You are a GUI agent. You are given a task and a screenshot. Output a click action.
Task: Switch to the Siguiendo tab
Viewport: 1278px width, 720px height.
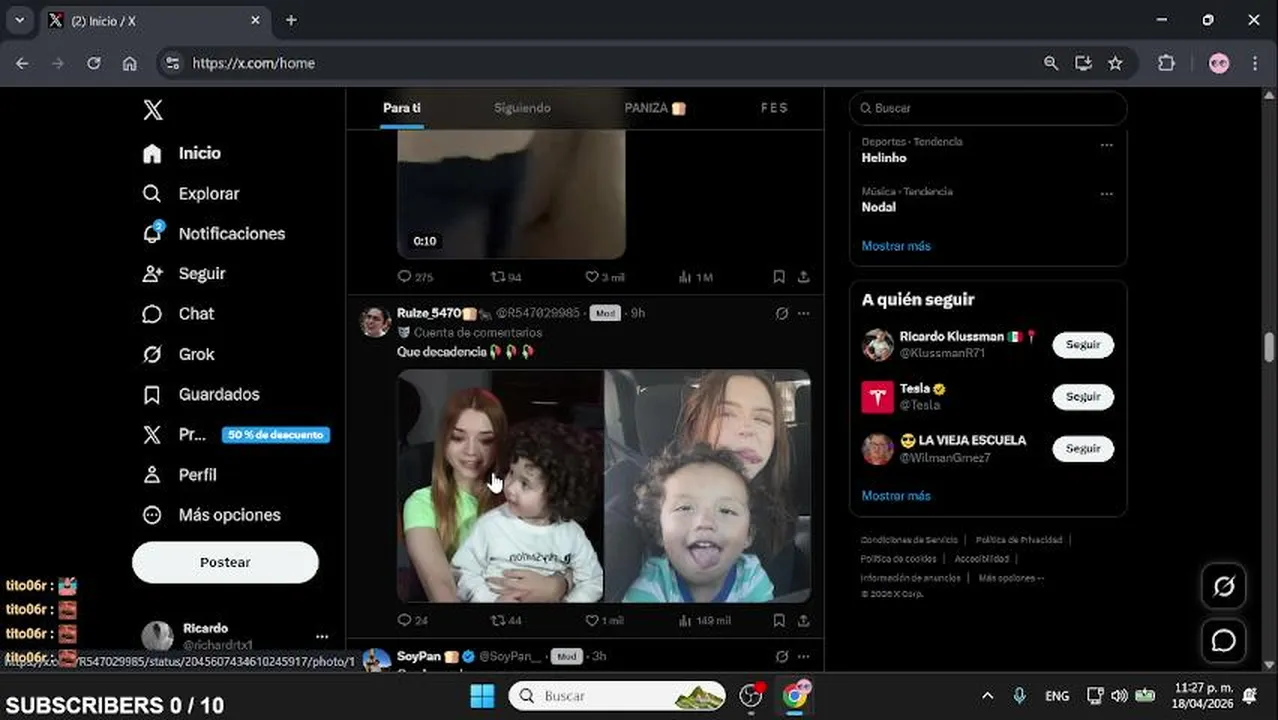(x=522, y=108)
